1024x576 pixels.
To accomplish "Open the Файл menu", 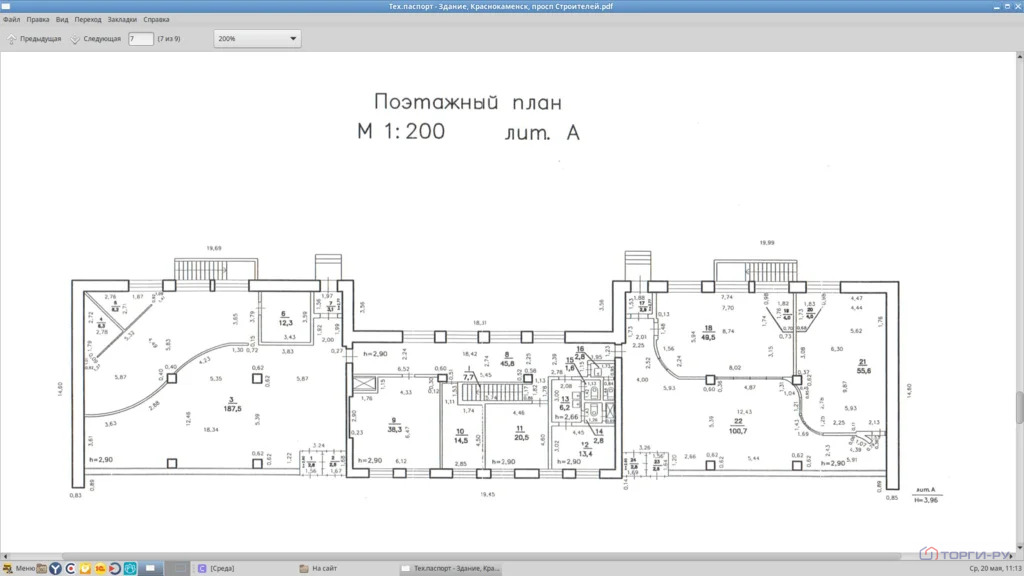I will (11, 20).
